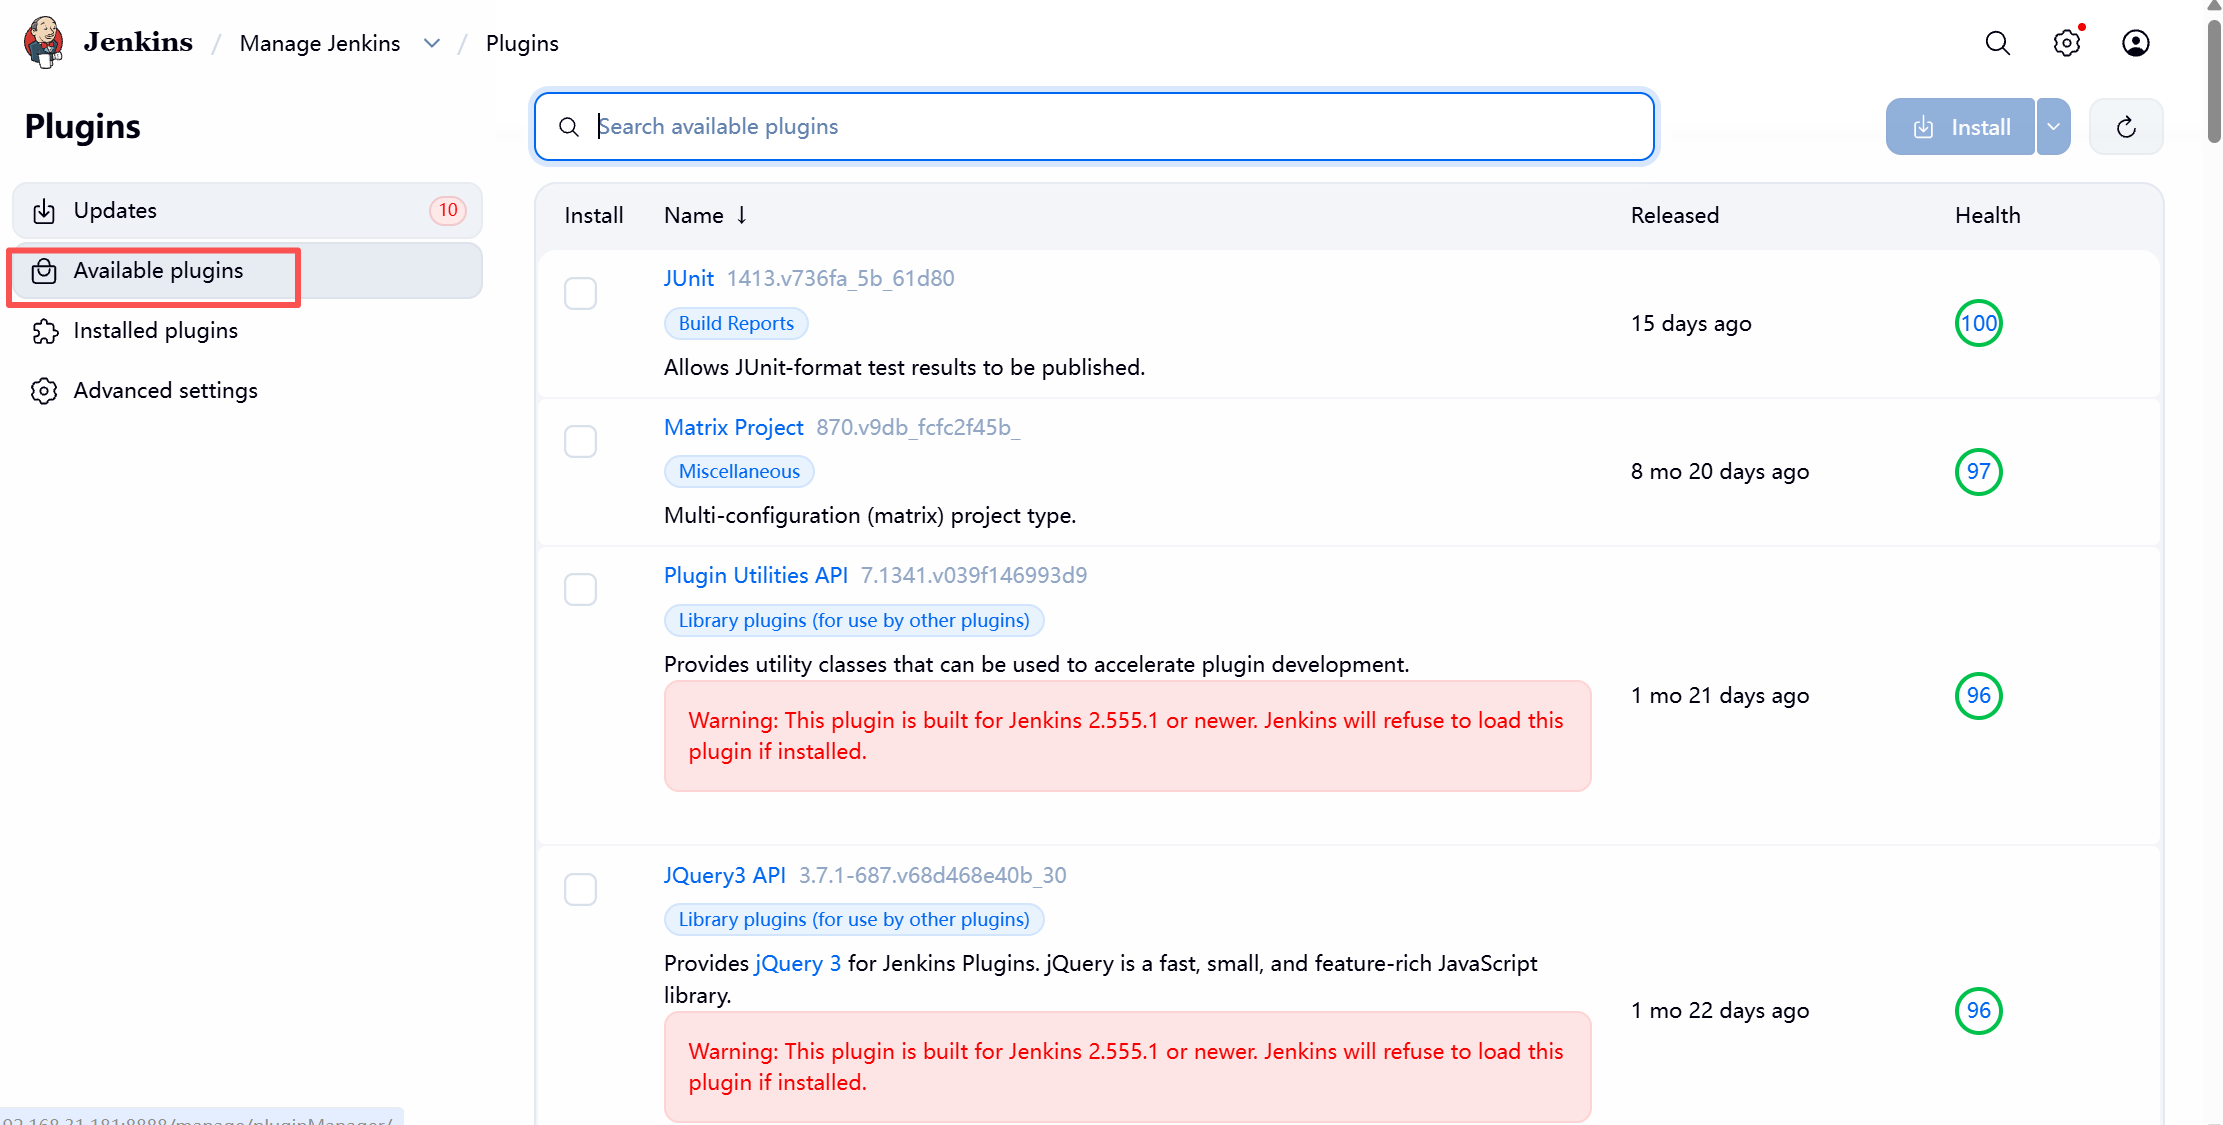
Task: Click the Updates download icon in sidebar
Action: [x=44, y=211]
